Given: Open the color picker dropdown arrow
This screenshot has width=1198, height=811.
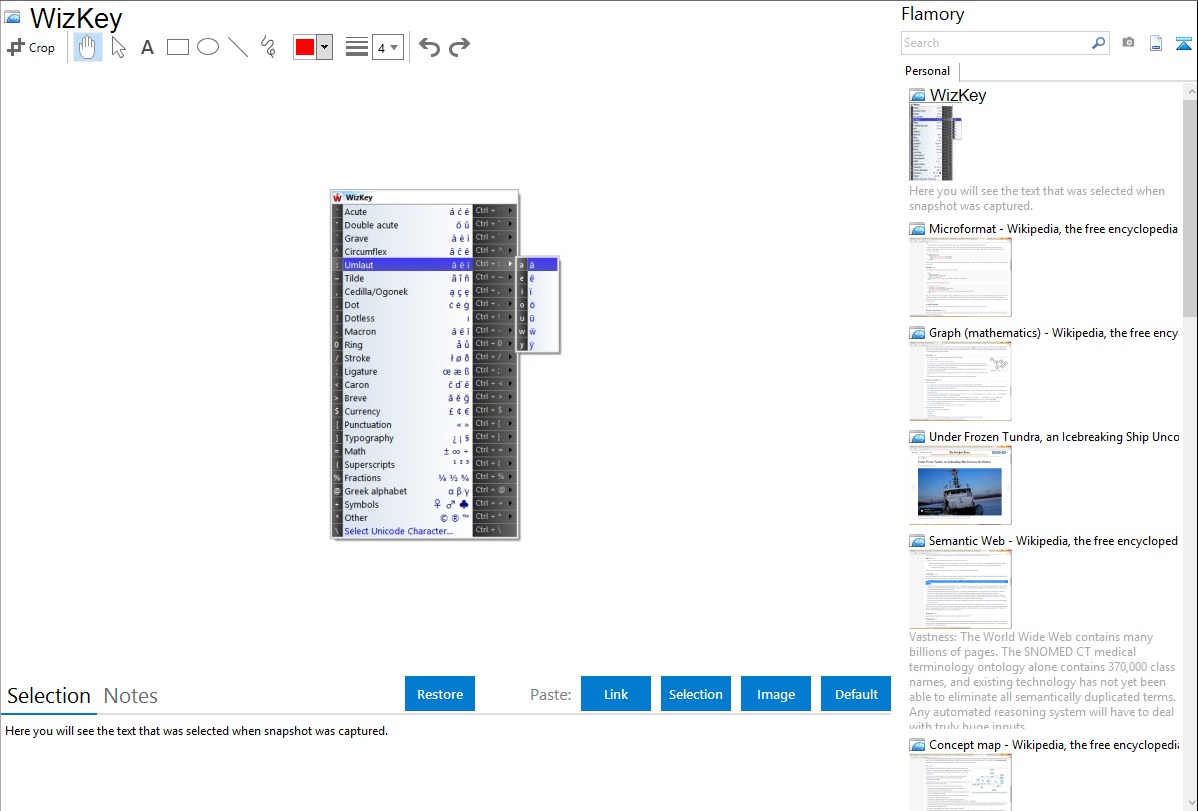Looking at the screenshot, I should 324,47.
